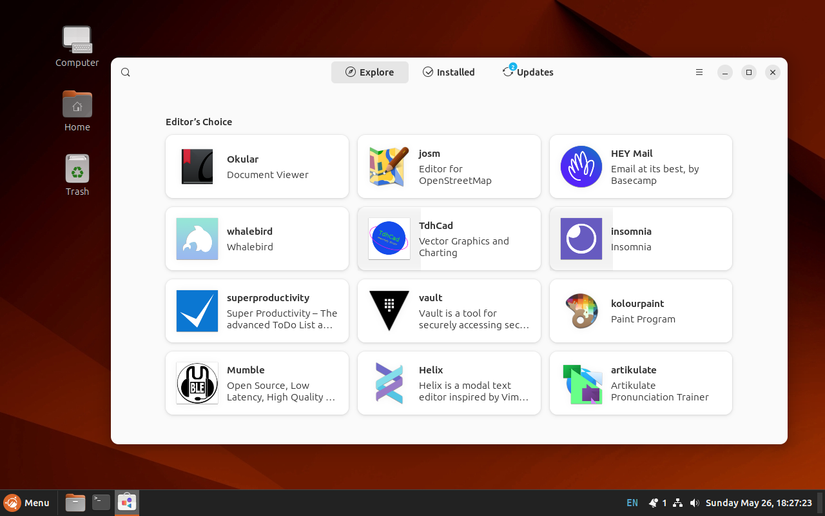
Task: Click the insomnia purple icon
Action: tap(581, 239)
